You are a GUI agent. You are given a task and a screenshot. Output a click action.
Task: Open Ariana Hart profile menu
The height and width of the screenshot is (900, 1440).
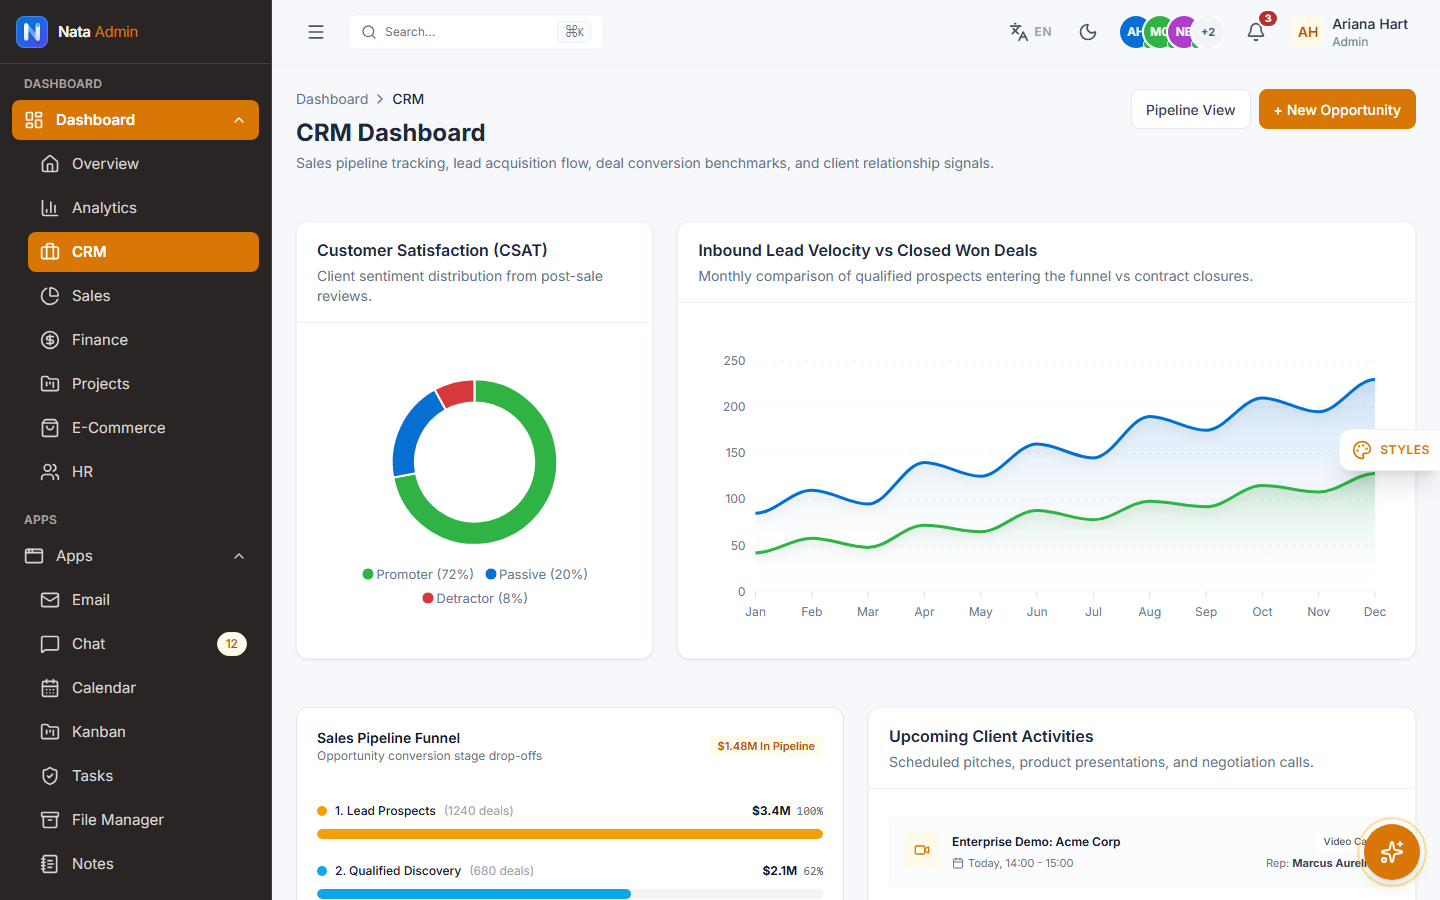click(1351, 32)
